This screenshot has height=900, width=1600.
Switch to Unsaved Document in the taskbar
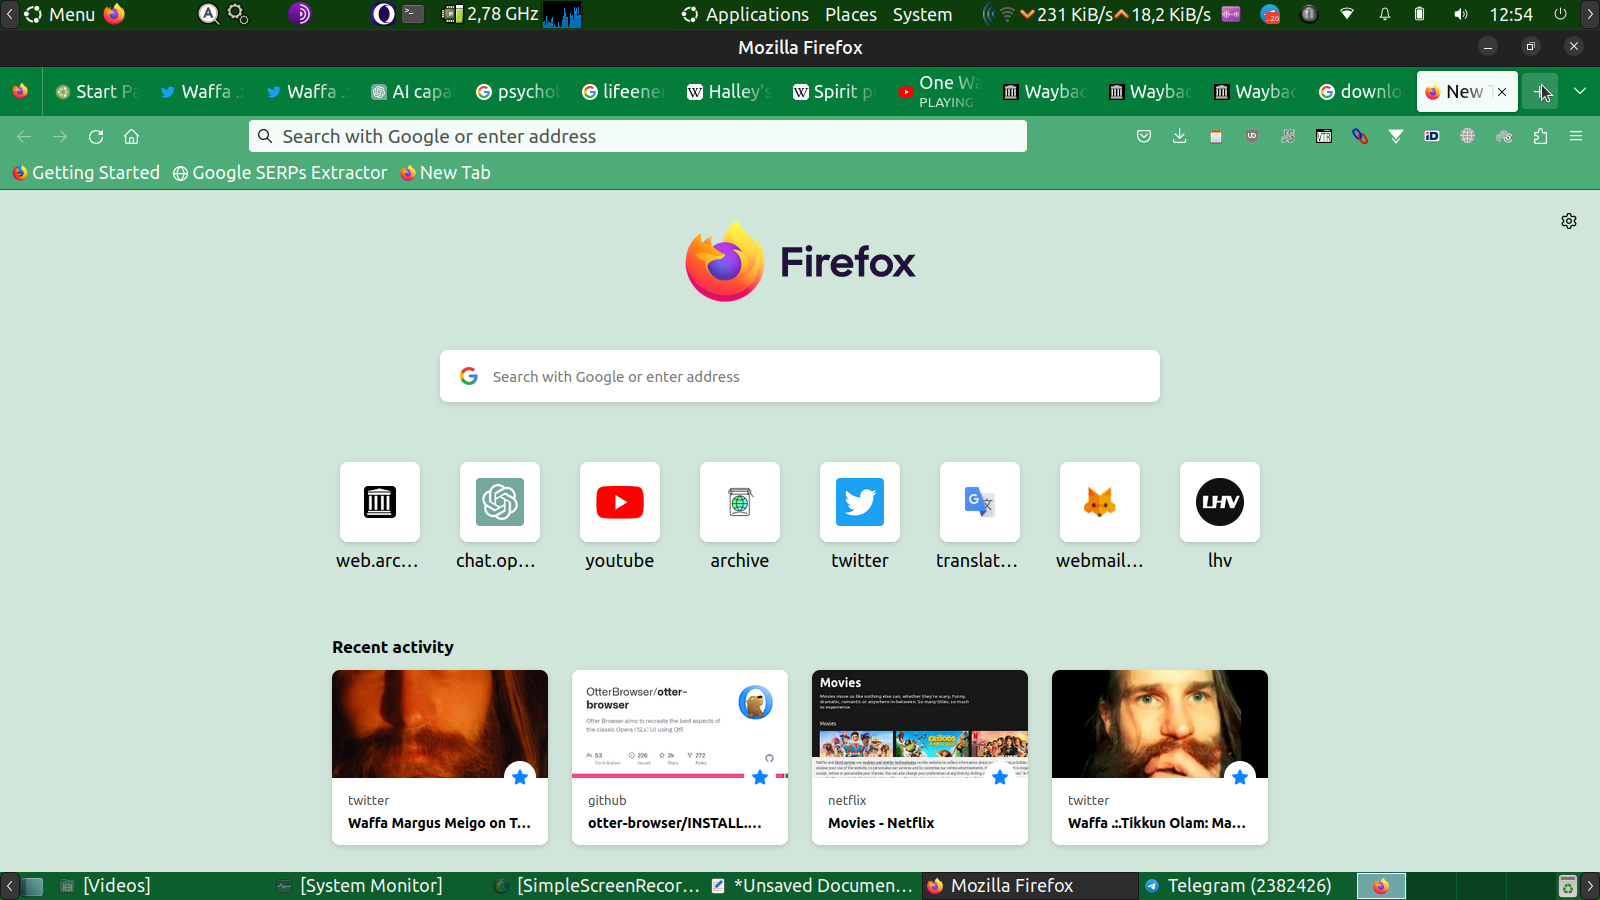(x=812, y=886)
